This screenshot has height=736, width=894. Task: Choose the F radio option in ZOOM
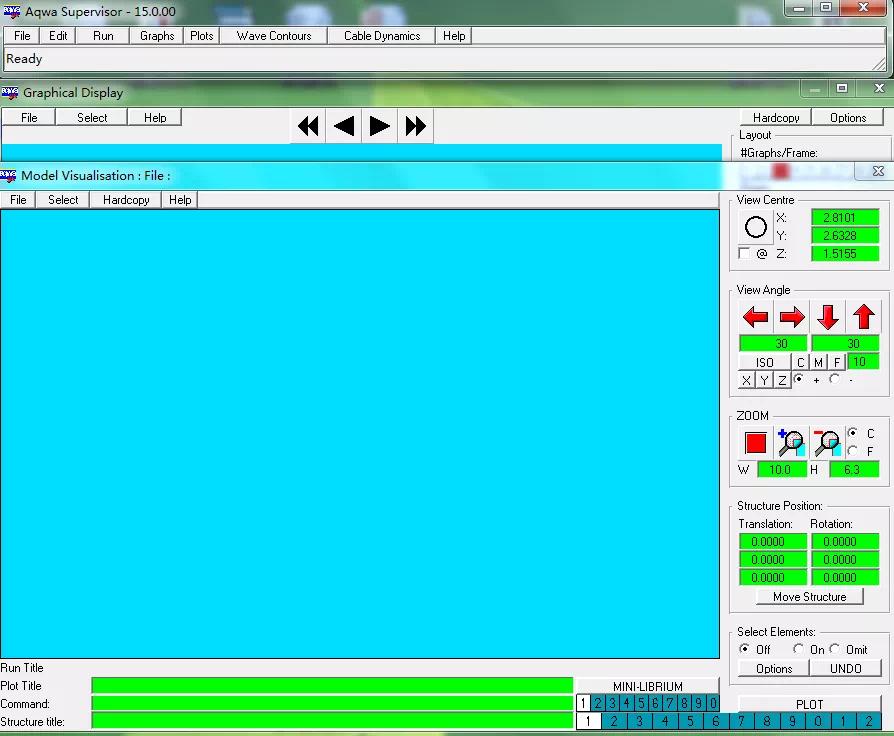tap(853, 451)
